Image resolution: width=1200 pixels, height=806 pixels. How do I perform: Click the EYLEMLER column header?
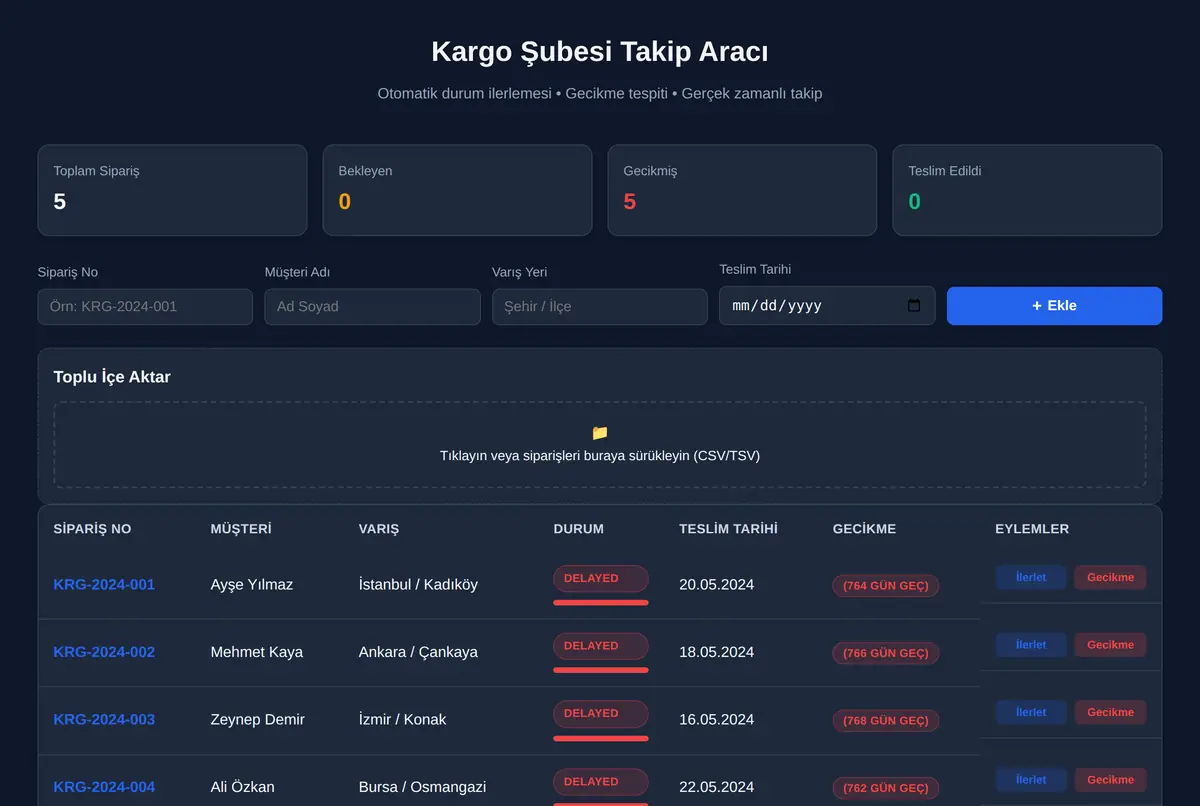click(x=1032, y=529)
